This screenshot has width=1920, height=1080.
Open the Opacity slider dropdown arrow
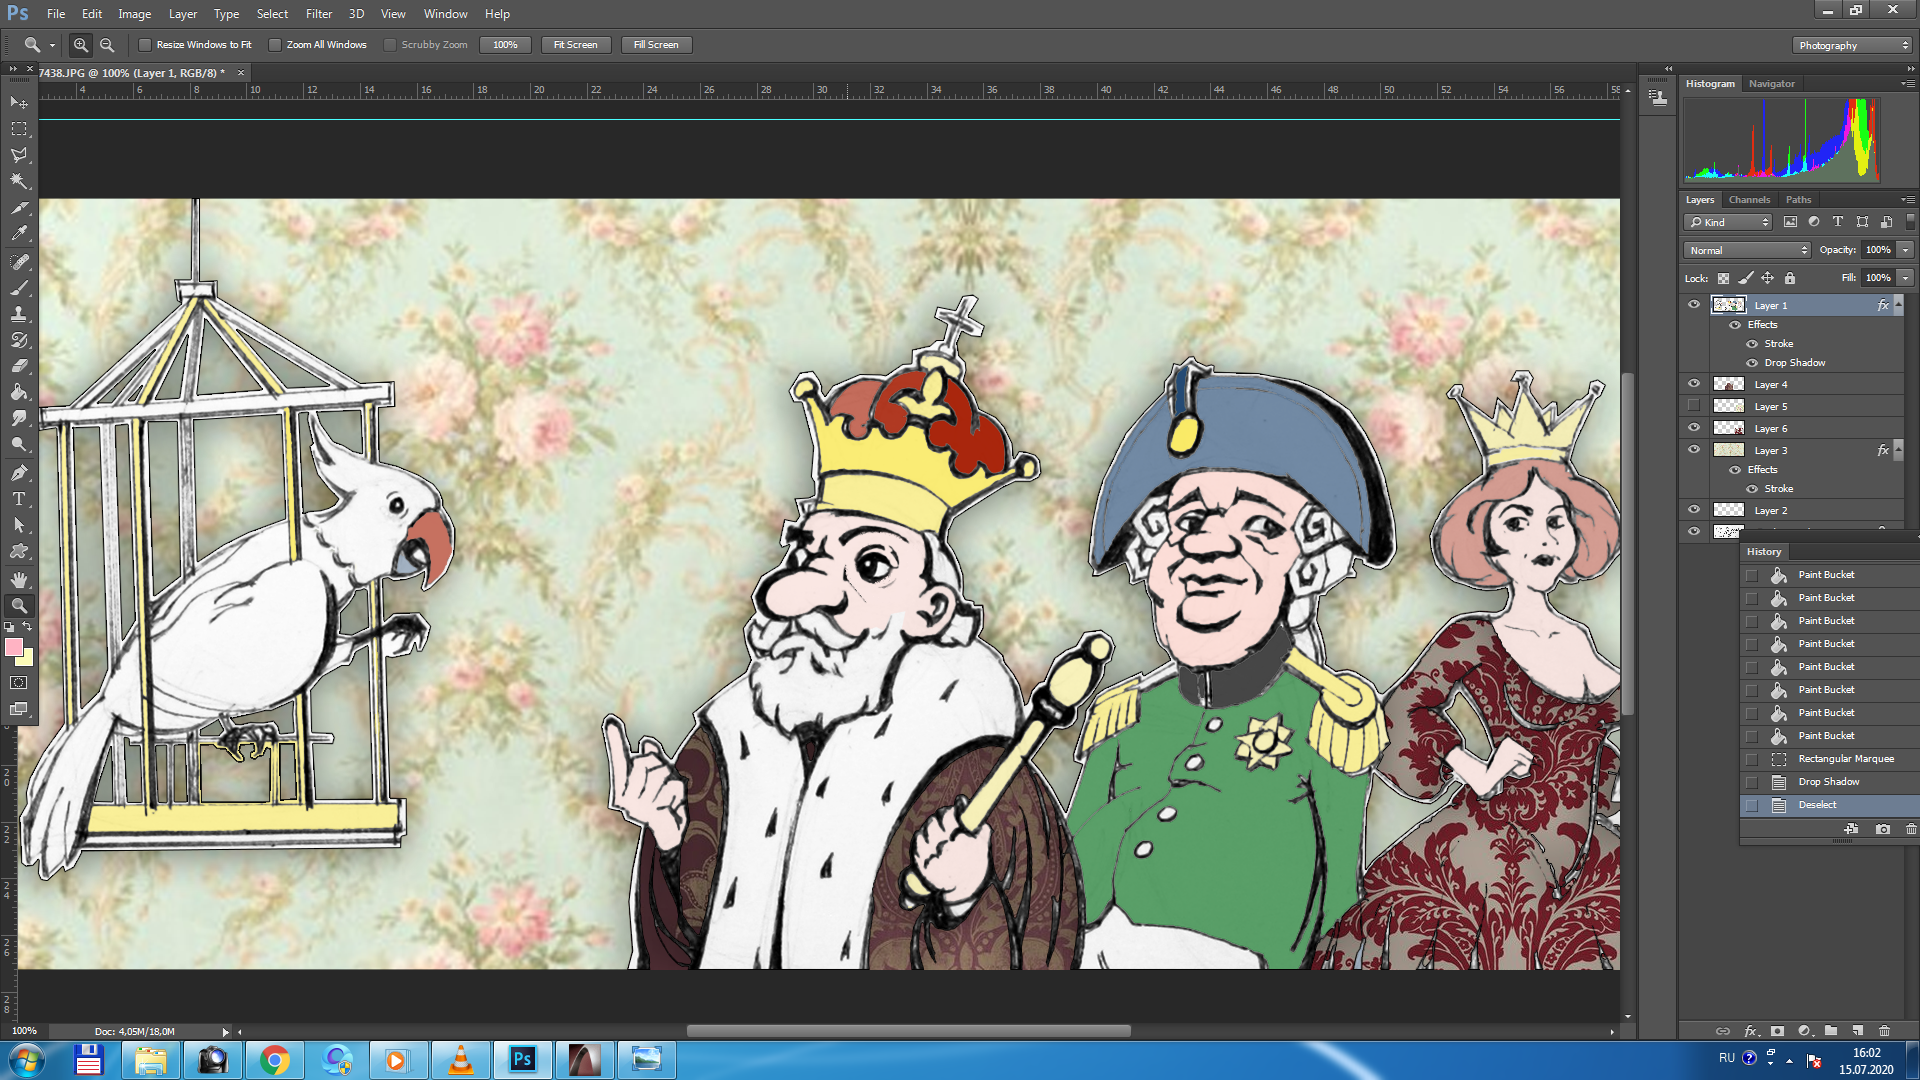tap(1905, 250)
